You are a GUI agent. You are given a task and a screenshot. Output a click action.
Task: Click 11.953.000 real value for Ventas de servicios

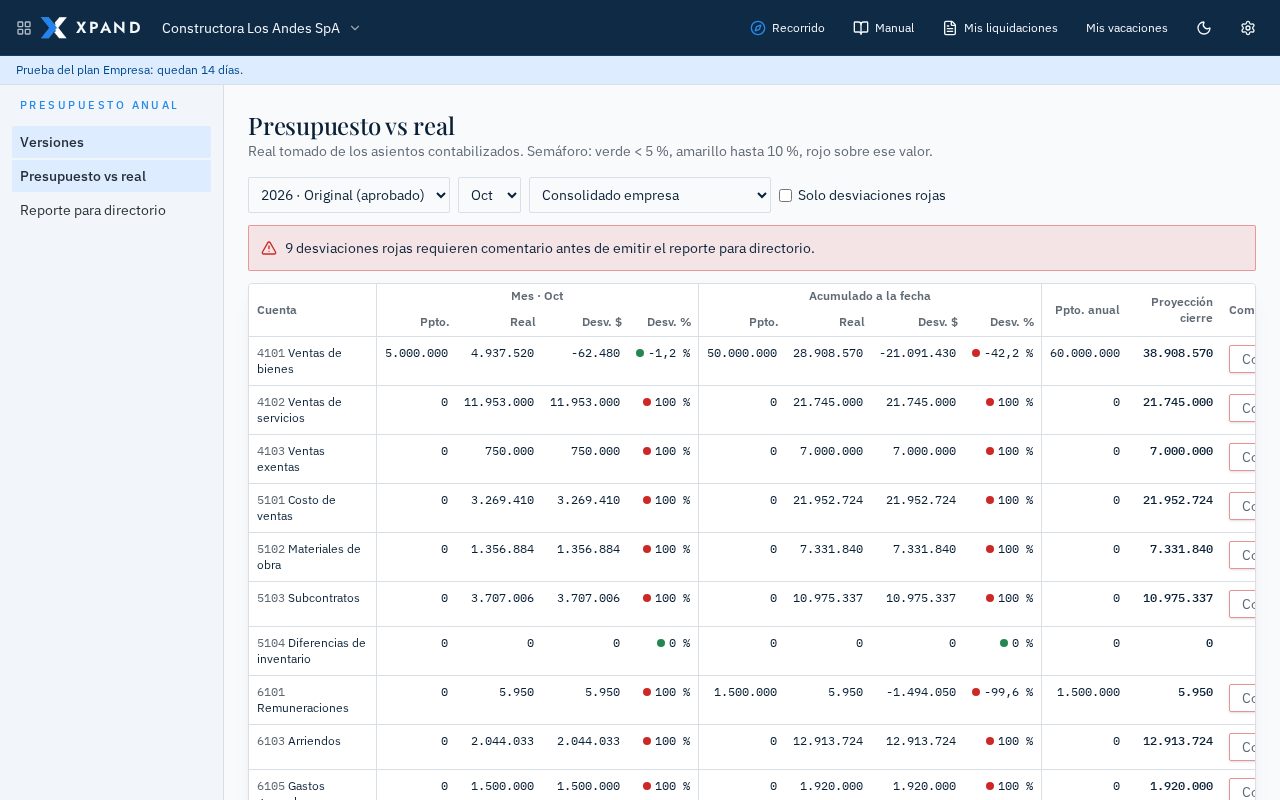pyautogui.click(x=499, y=402)
